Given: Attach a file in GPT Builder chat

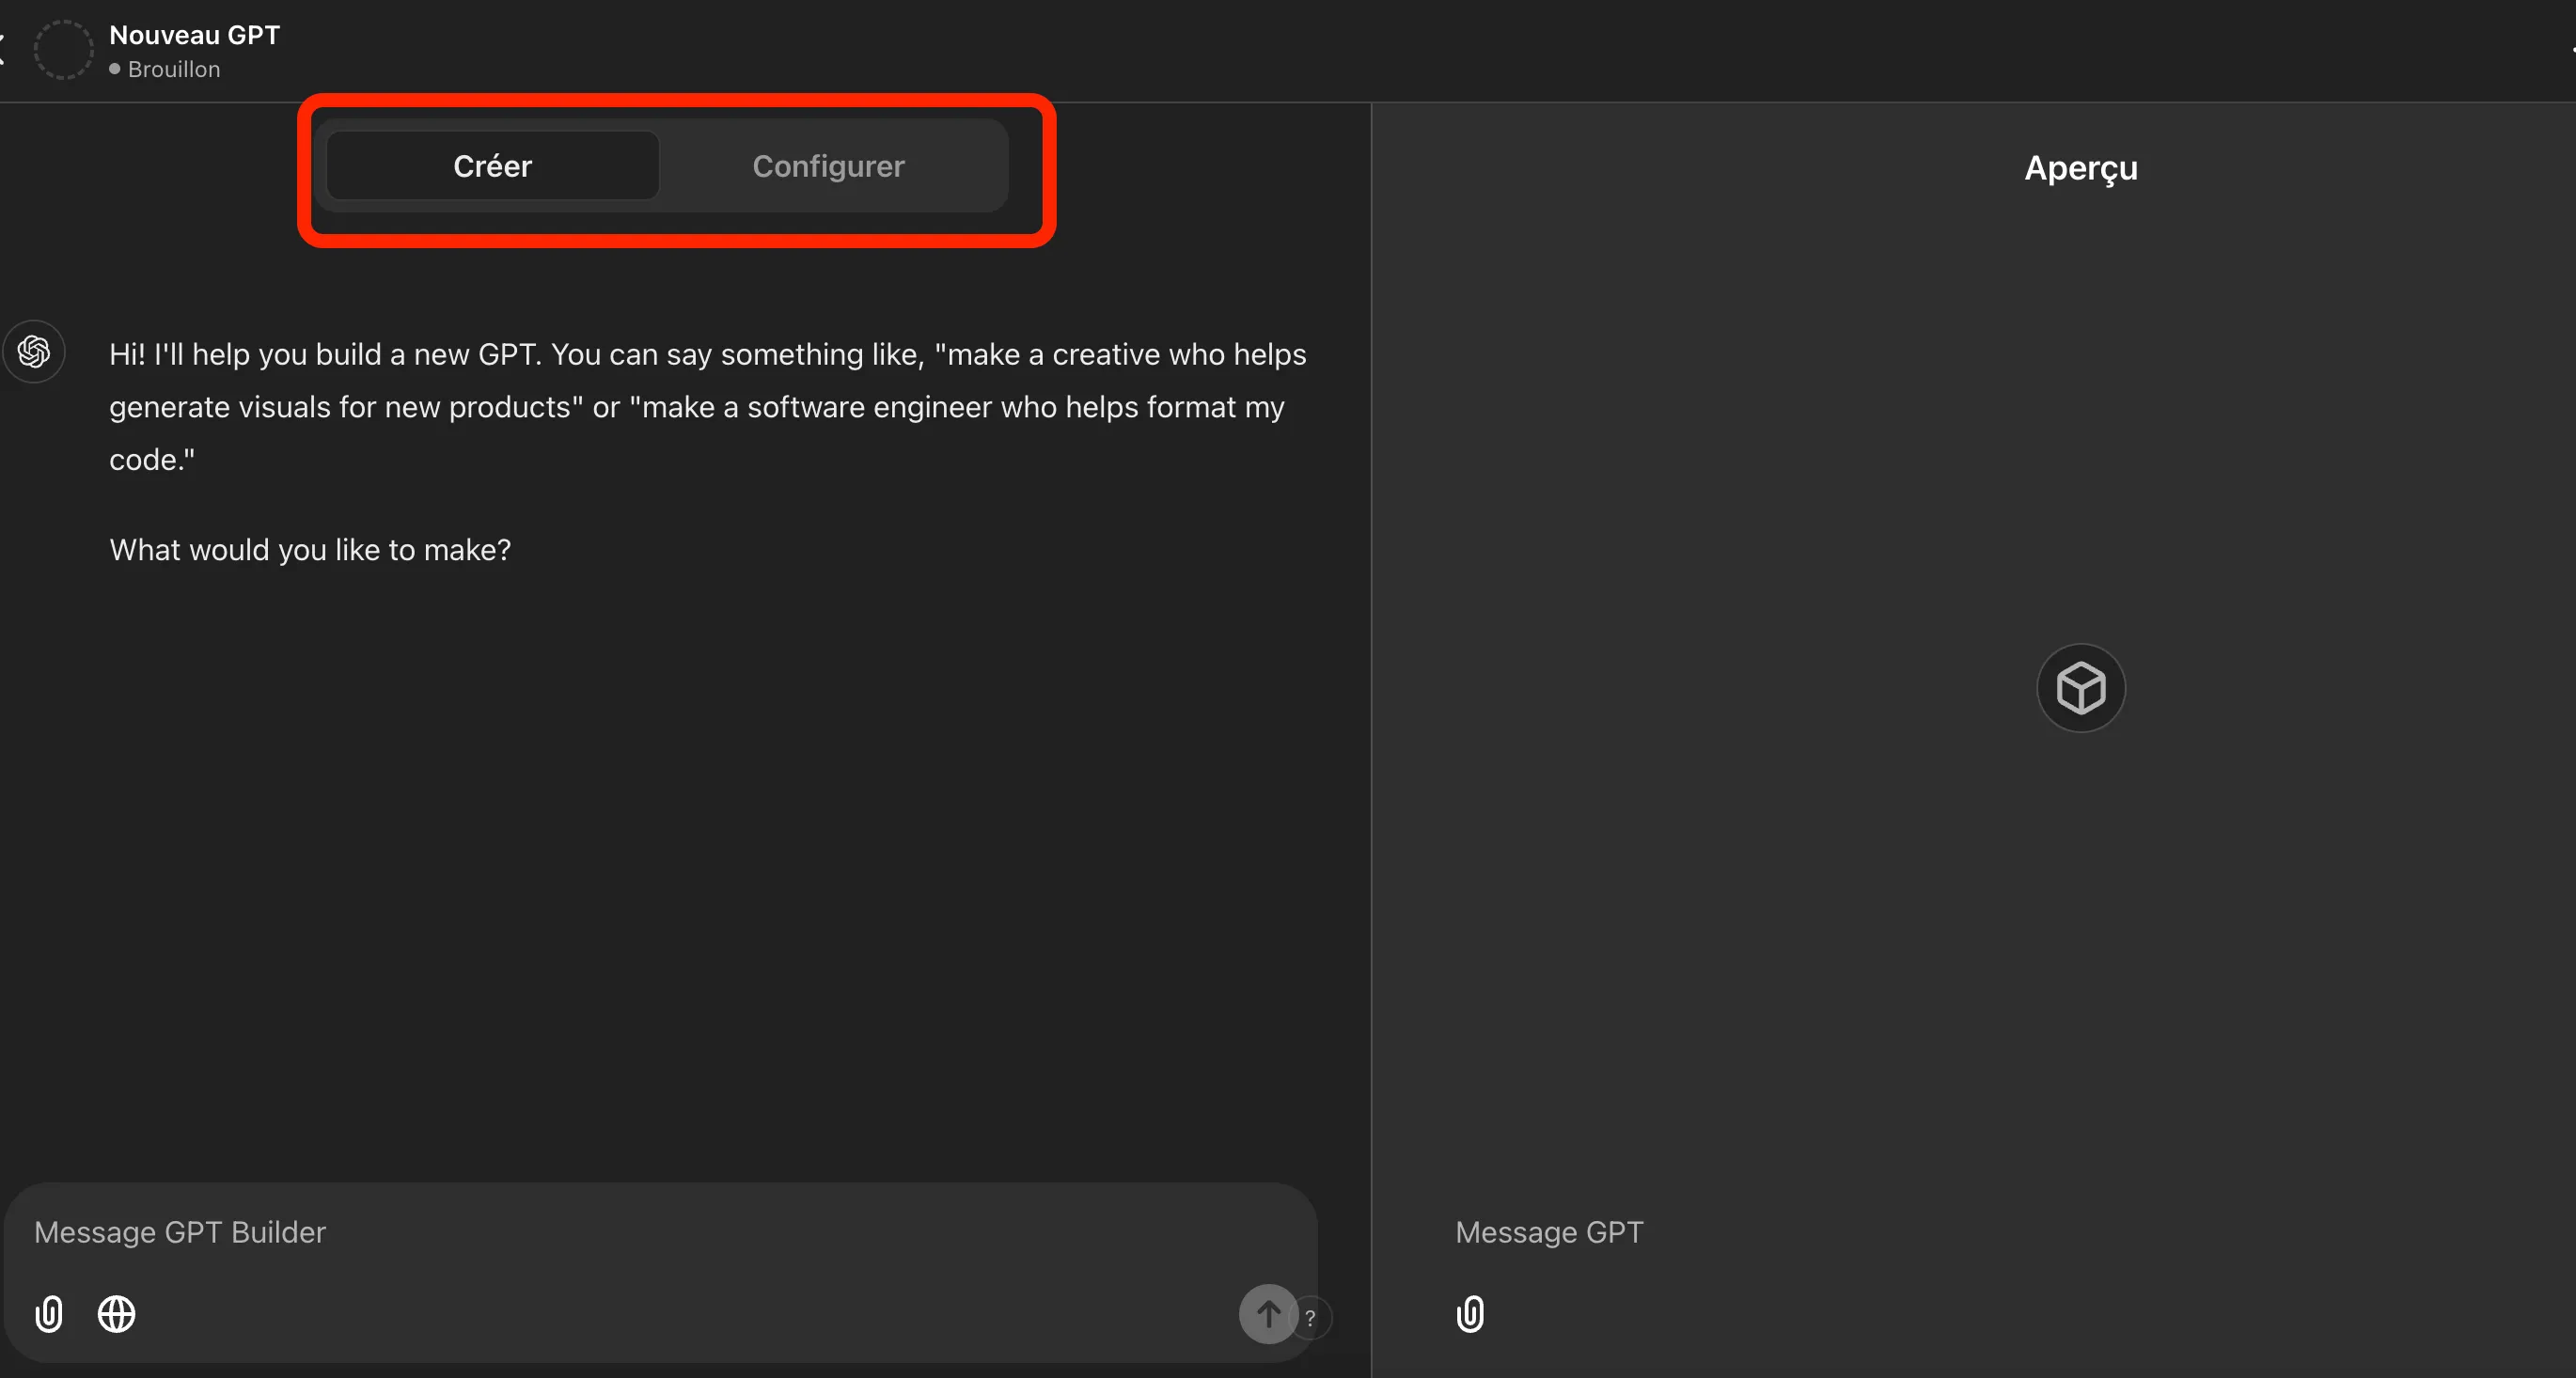Looking at the screenshot, I should click(49, 1314).
